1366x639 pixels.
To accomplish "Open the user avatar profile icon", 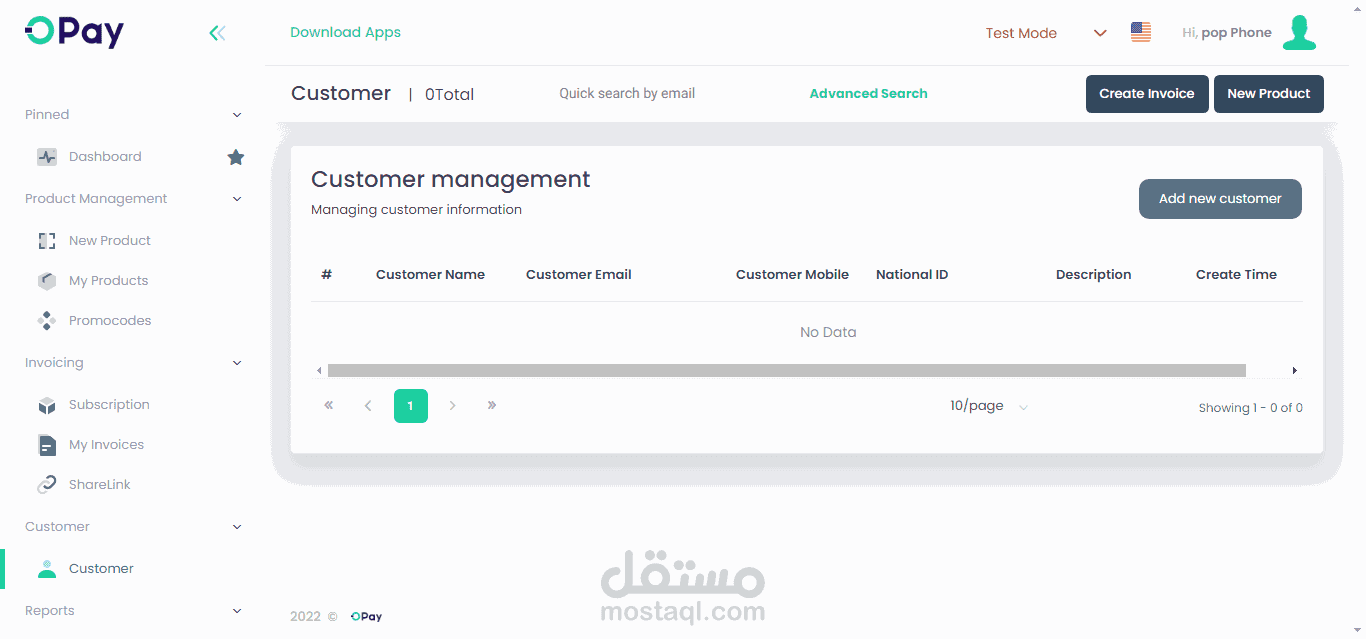I will coord(1299,32).
